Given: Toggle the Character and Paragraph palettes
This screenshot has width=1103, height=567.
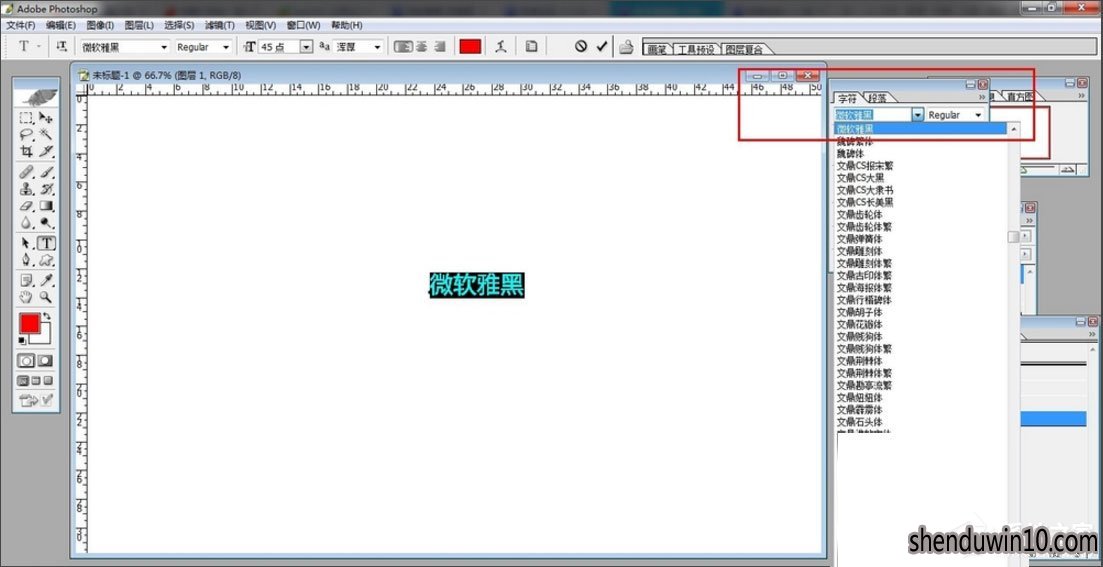Looking at the screenshot, I should pyautogui.click(x=531, y=46).
